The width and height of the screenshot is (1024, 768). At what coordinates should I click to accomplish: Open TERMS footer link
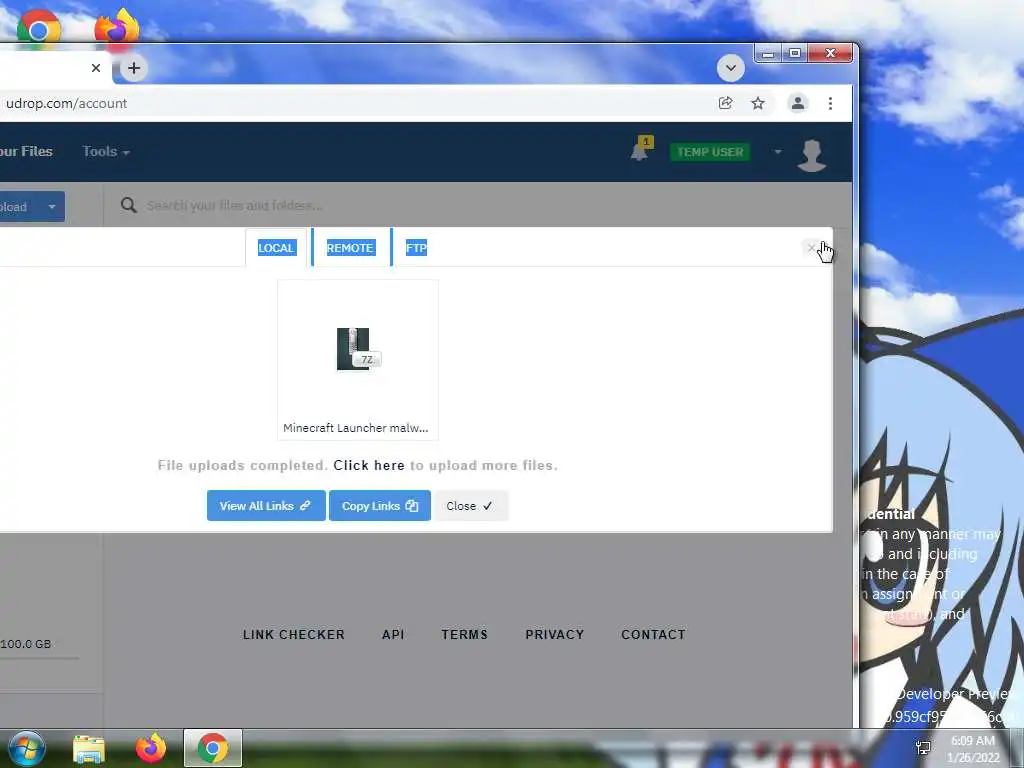click(464, 635)
